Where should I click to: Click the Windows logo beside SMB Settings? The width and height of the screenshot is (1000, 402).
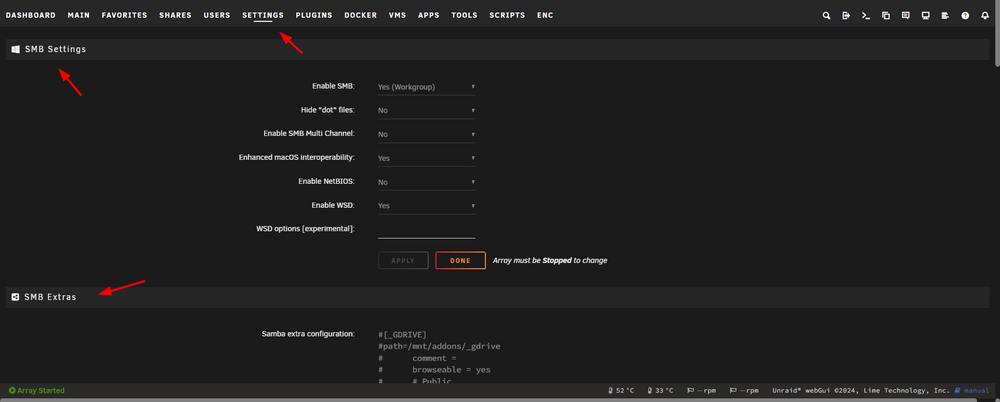tap(15, 49)
